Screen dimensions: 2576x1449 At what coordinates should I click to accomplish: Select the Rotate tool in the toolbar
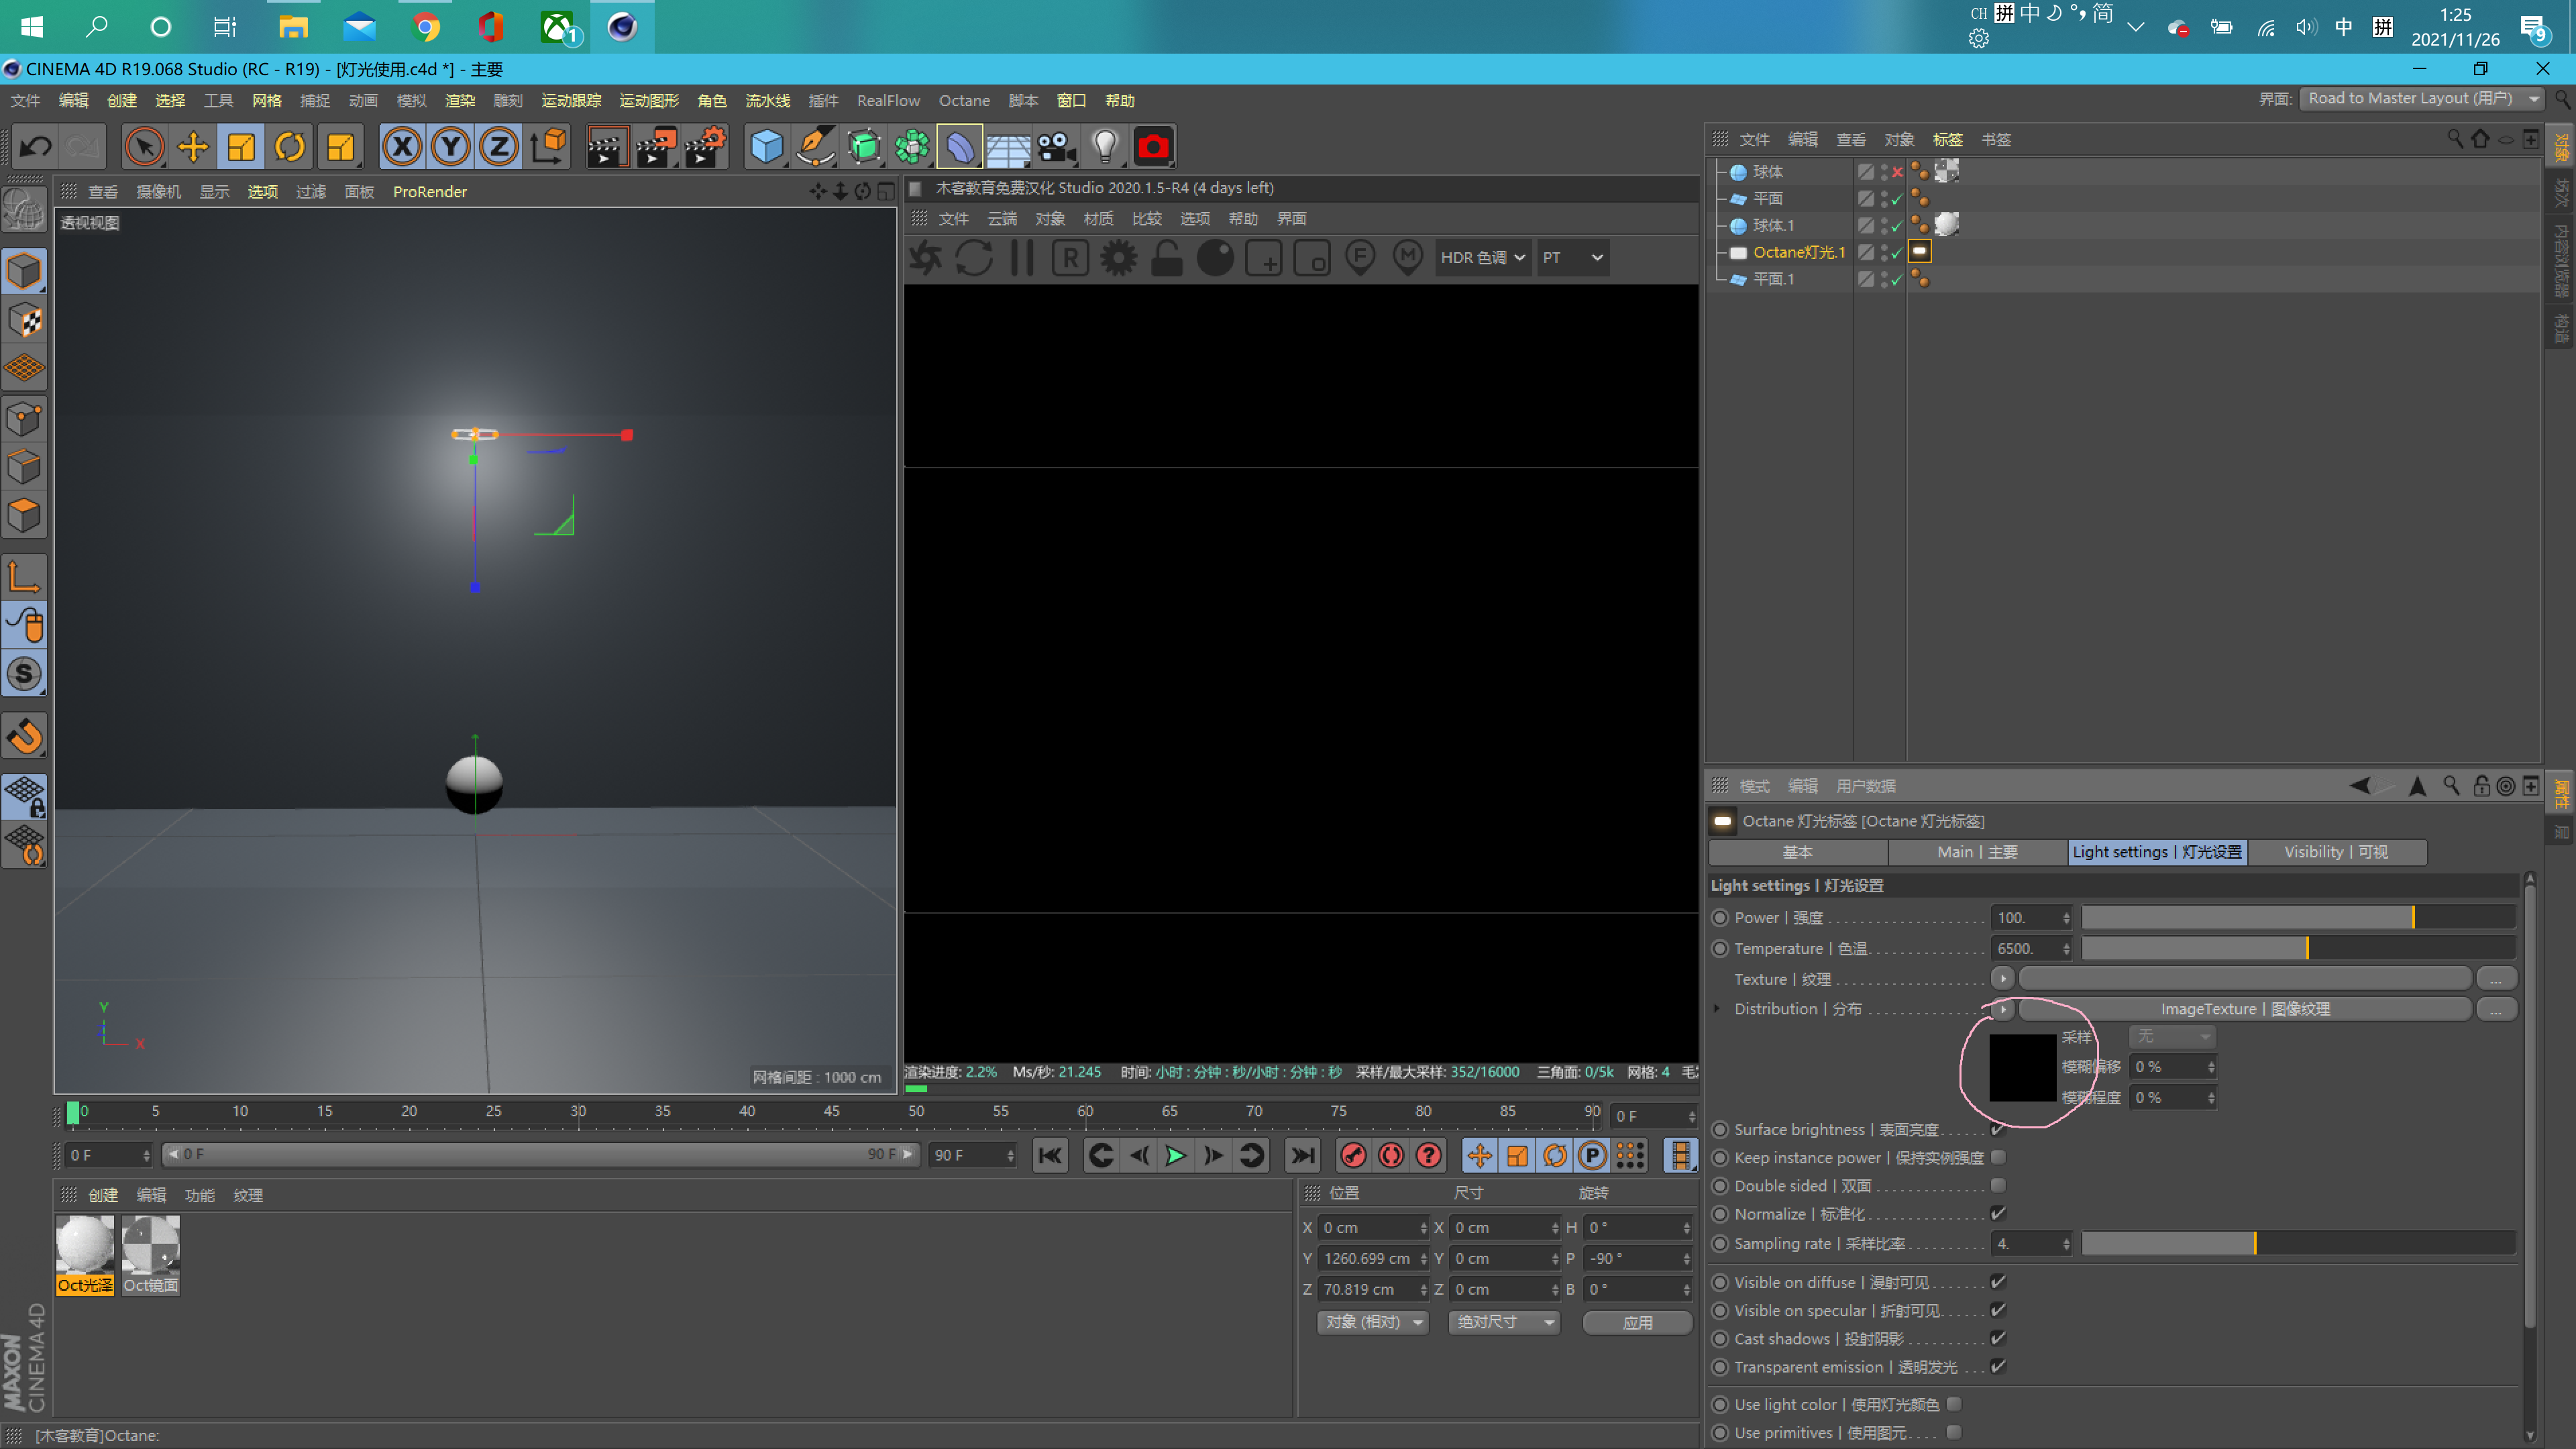tap(290, 146)
